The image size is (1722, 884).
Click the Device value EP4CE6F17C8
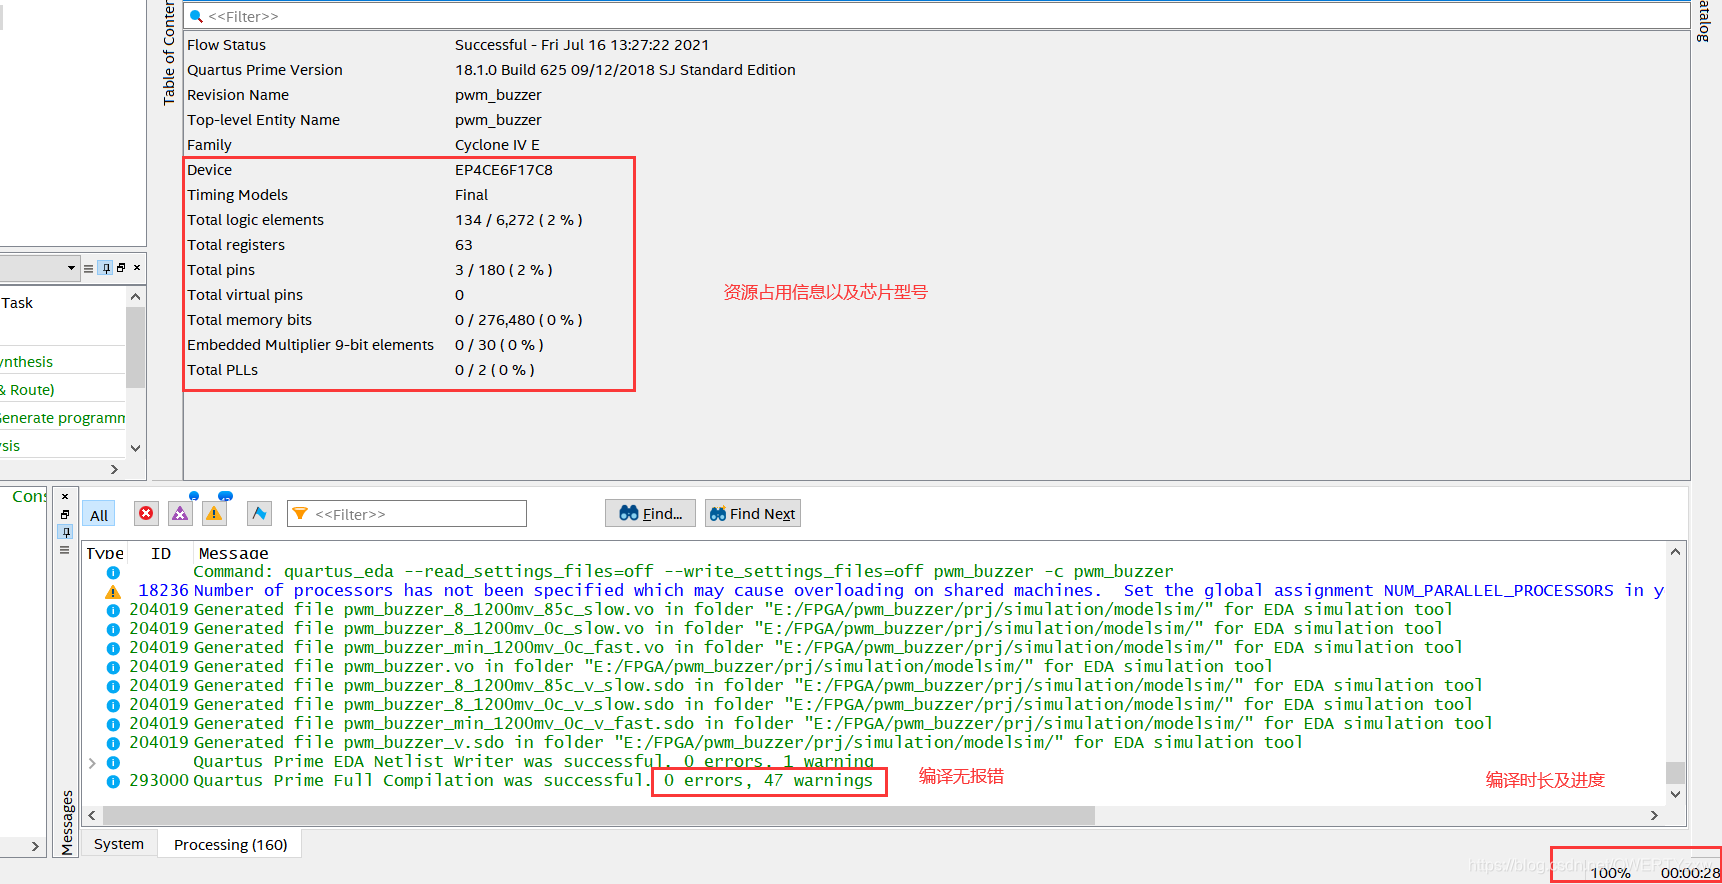click(503, 170)
